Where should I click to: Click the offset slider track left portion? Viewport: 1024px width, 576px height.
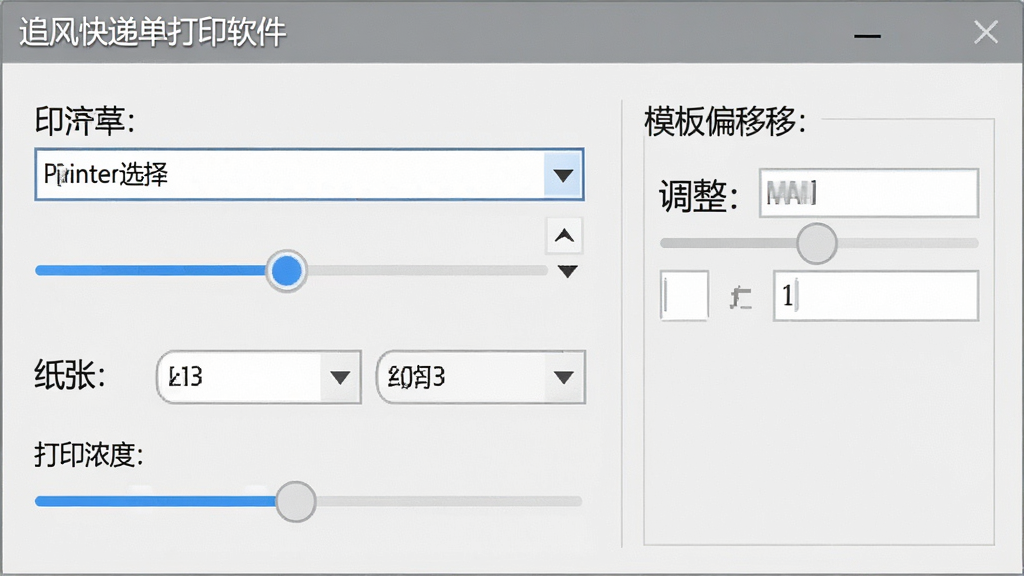tap(728, 243)
